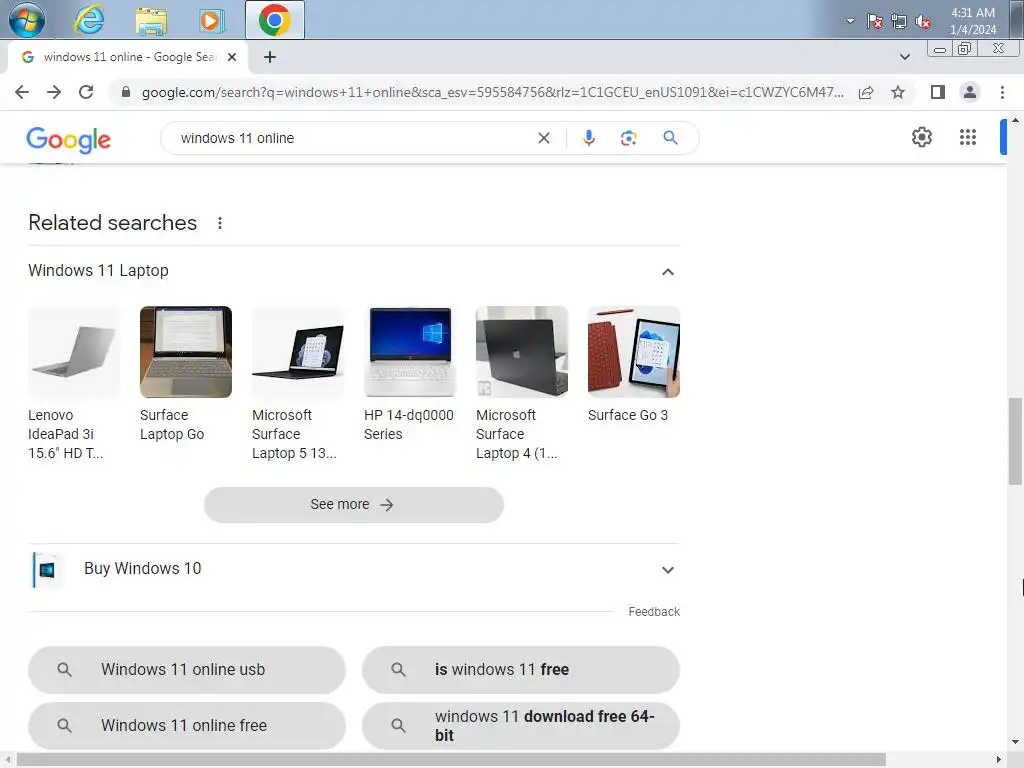Search Windows 11 online usb suggestion
Image resolution: width=1024 pixels, height=768 pixels.
pyautogui.click(x=187, y=670)
